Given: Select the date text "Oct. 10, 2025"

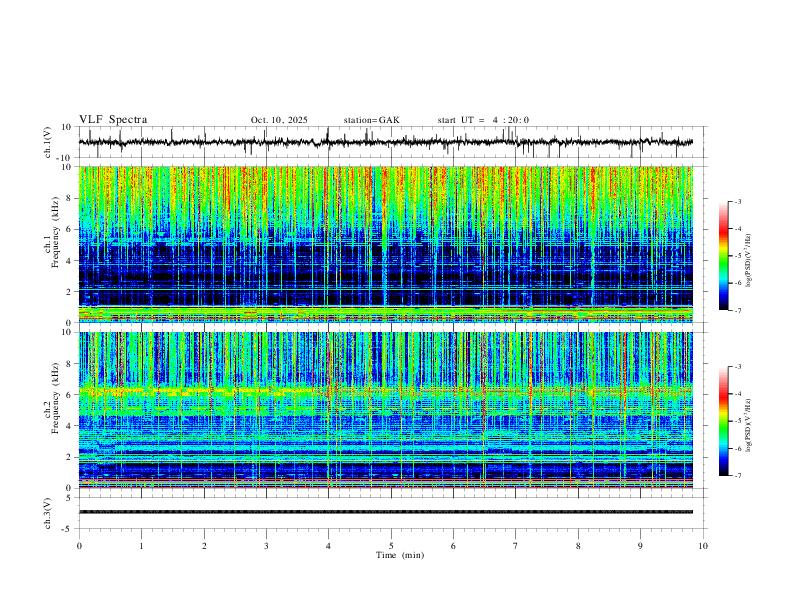Looking at the screenshot, I should coord(279,120).
